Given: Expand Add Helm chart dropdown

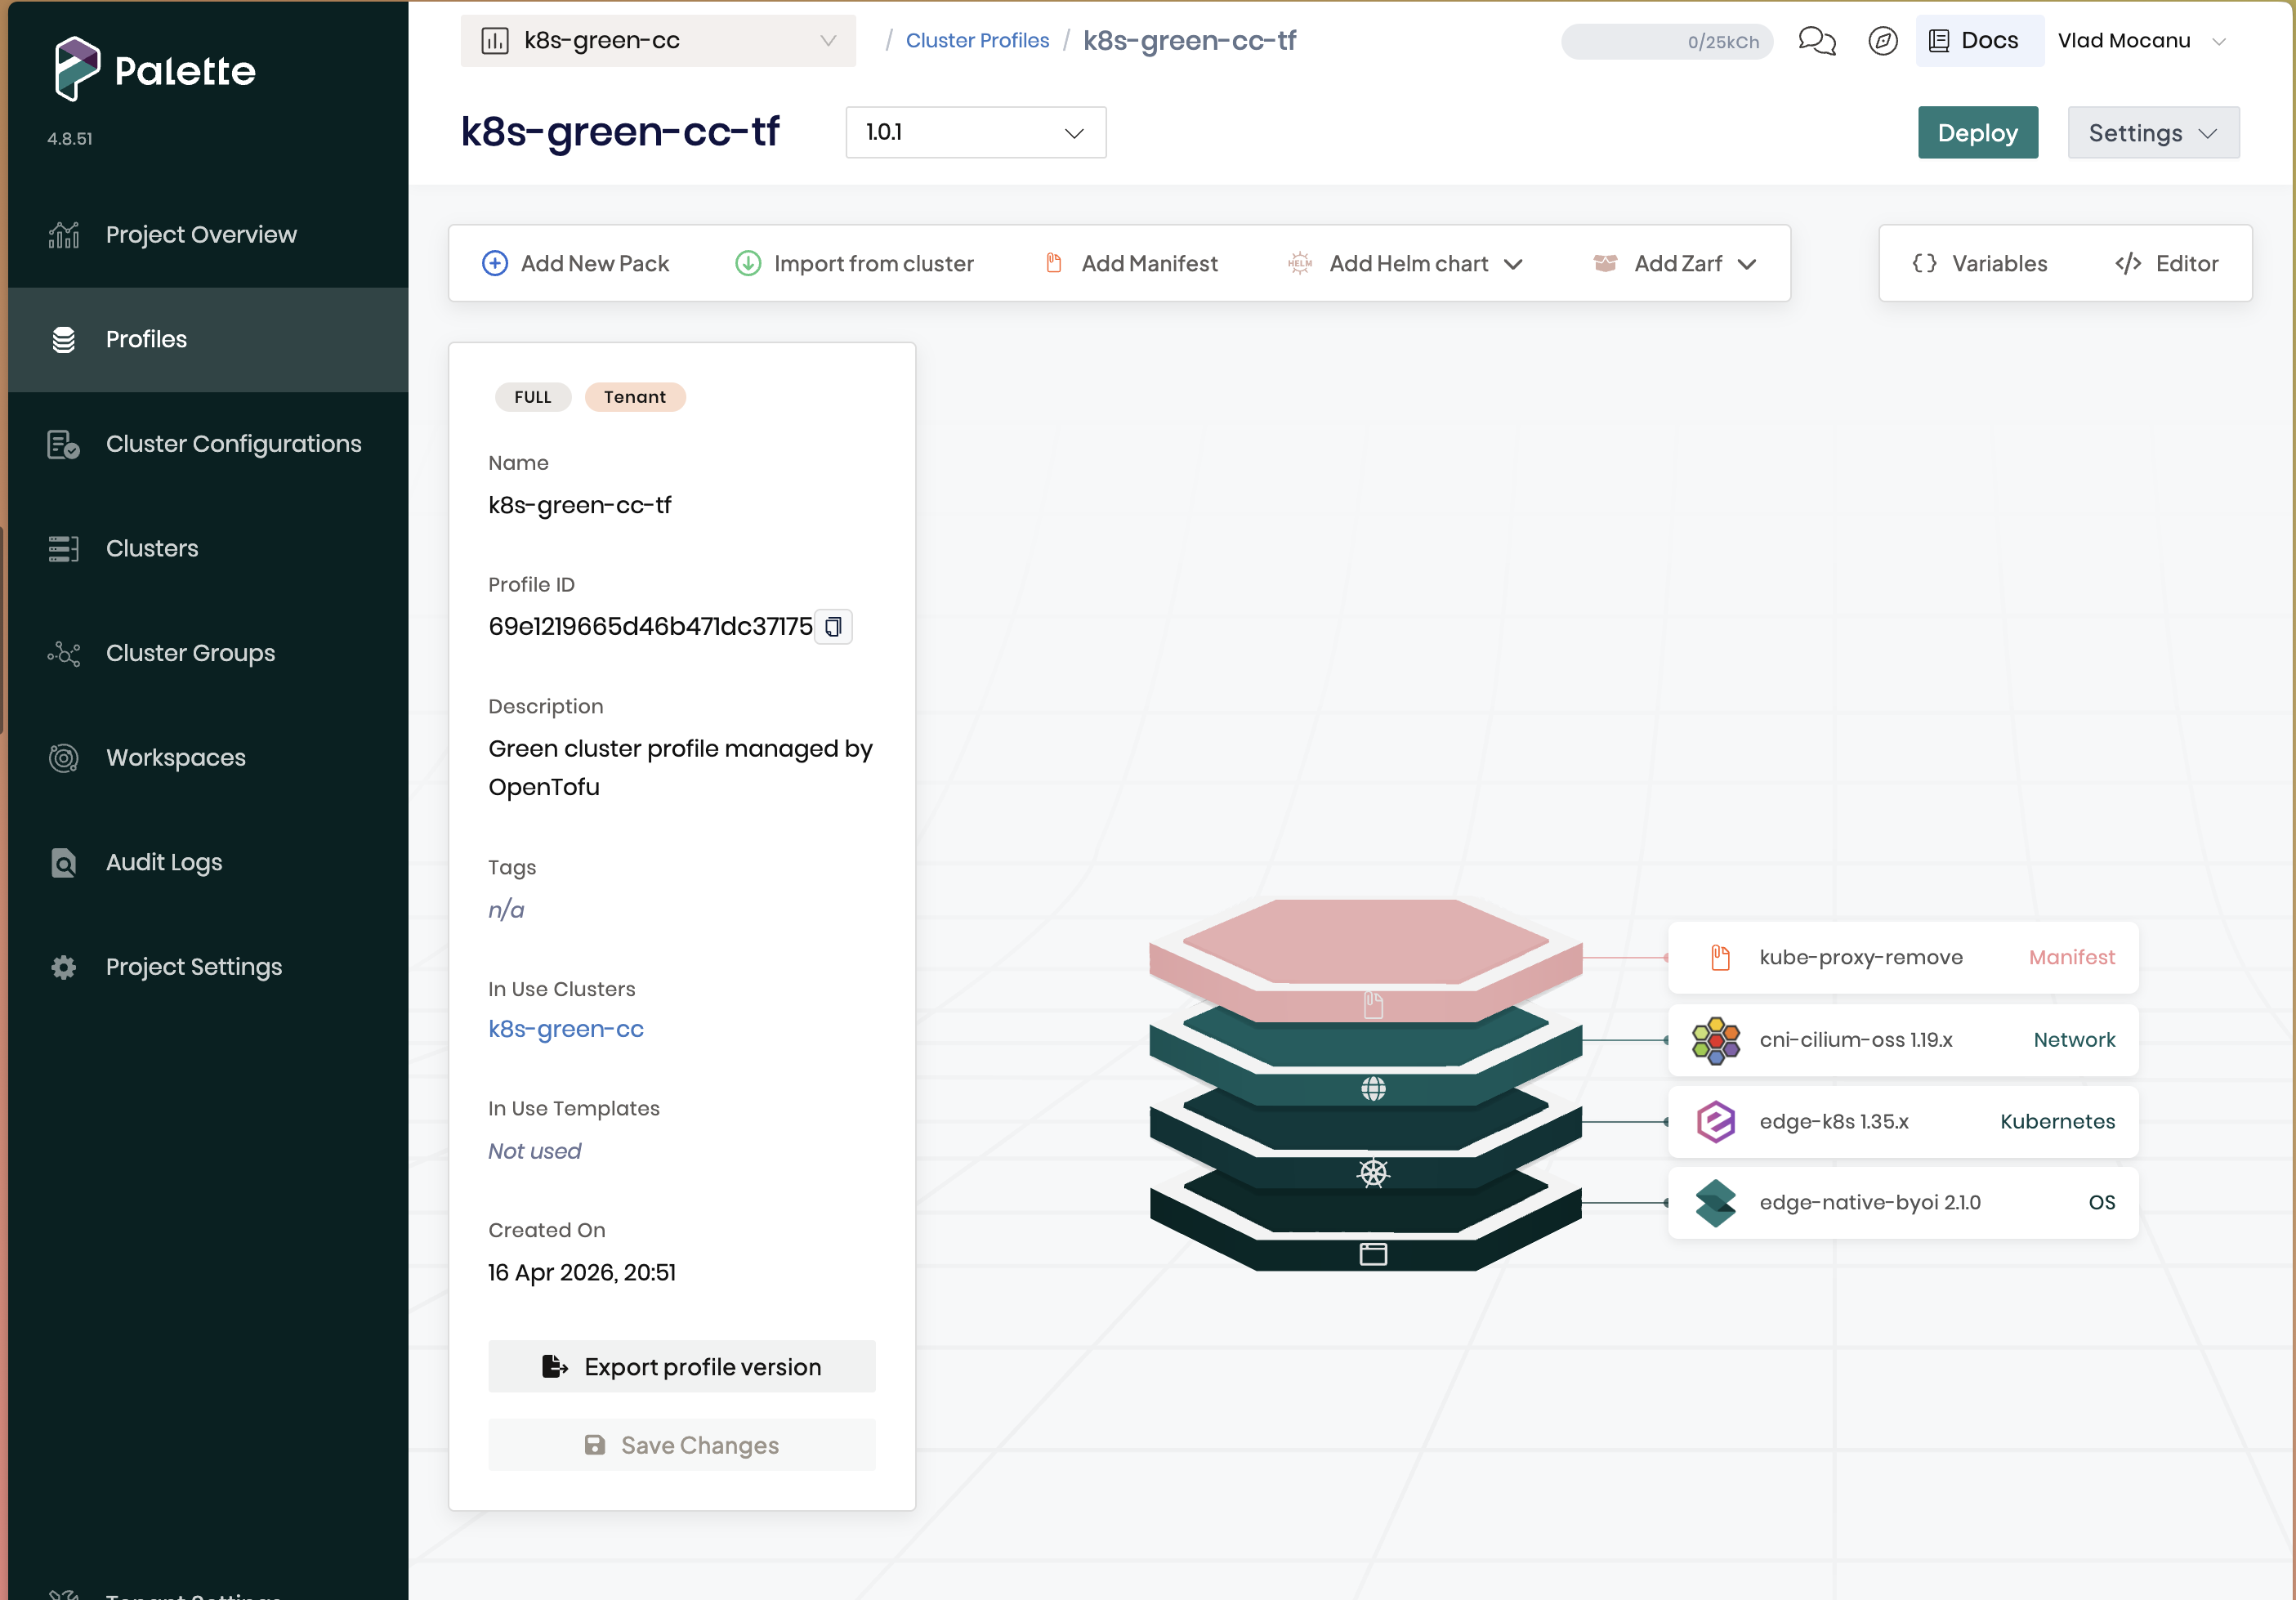Looking at the screenshot, I should coord(1406,264).
